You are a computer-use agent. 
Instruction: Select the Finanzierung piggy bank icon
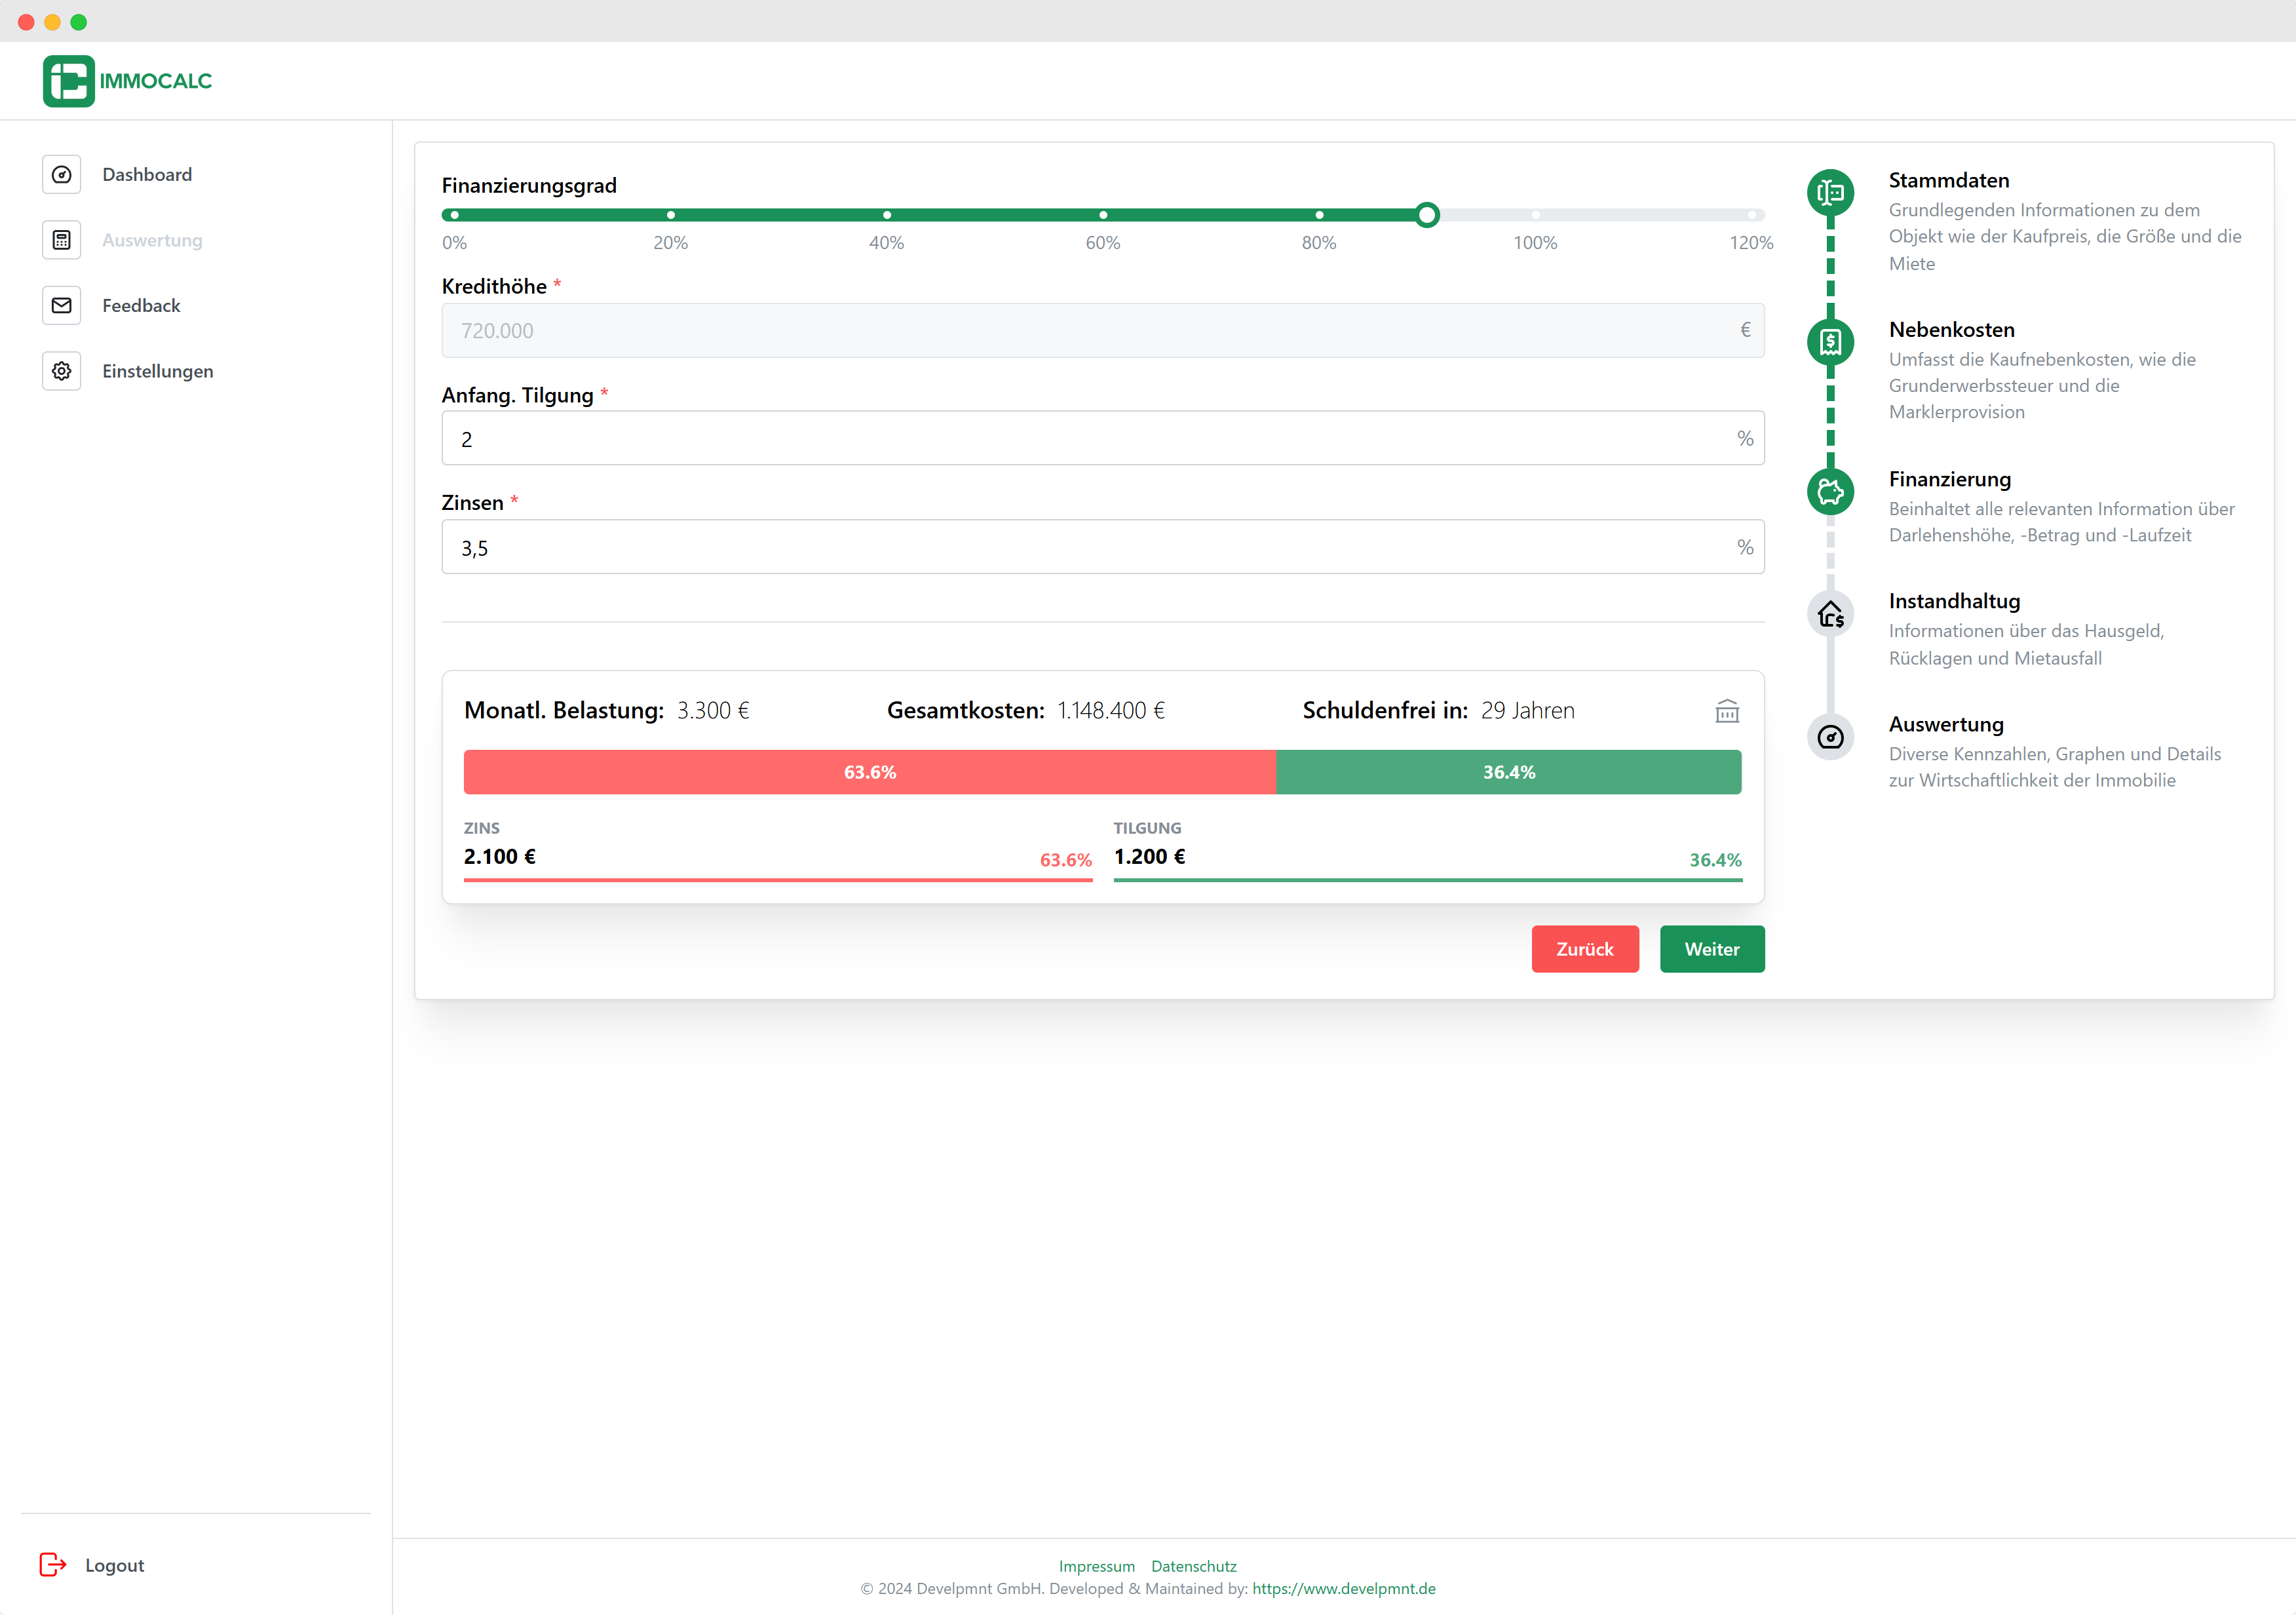(x=1830, y=491)
